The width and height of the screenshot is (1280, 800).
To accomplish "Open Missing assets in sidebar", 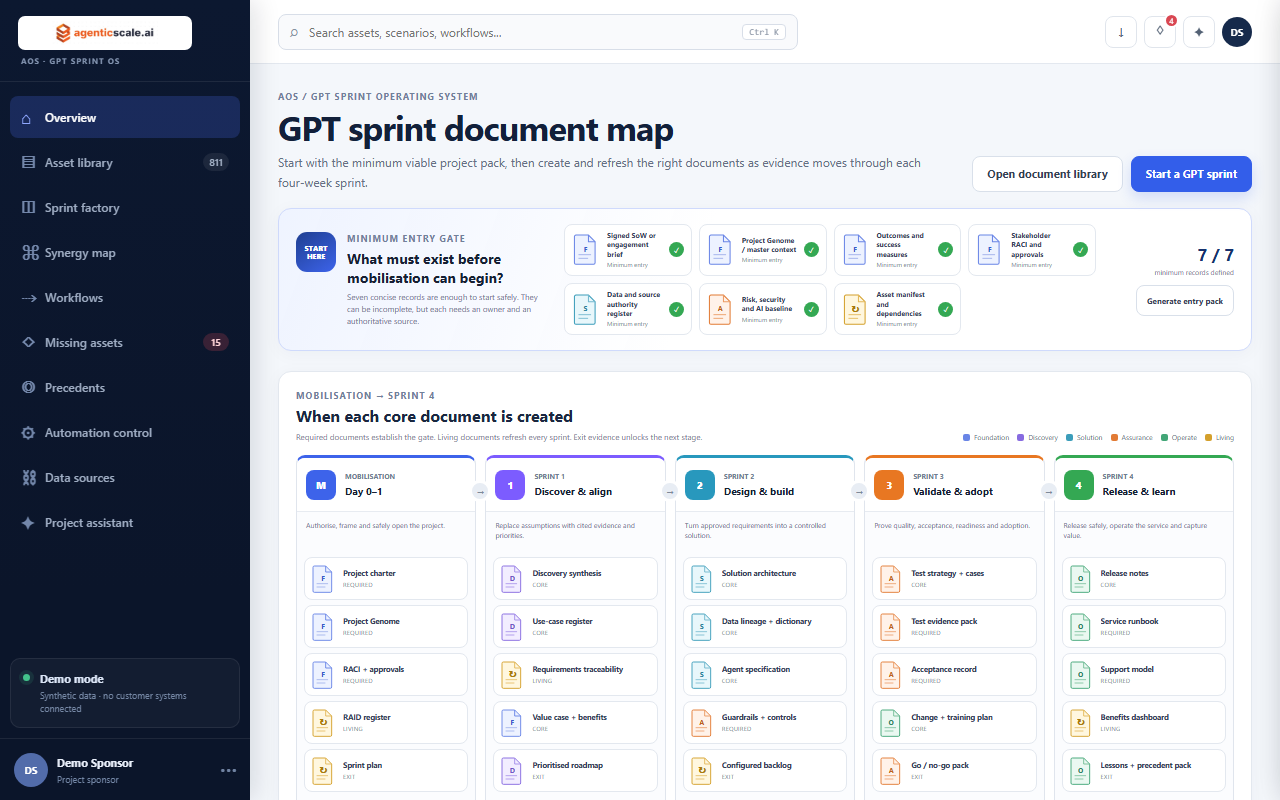I will [x=125, y=342].
